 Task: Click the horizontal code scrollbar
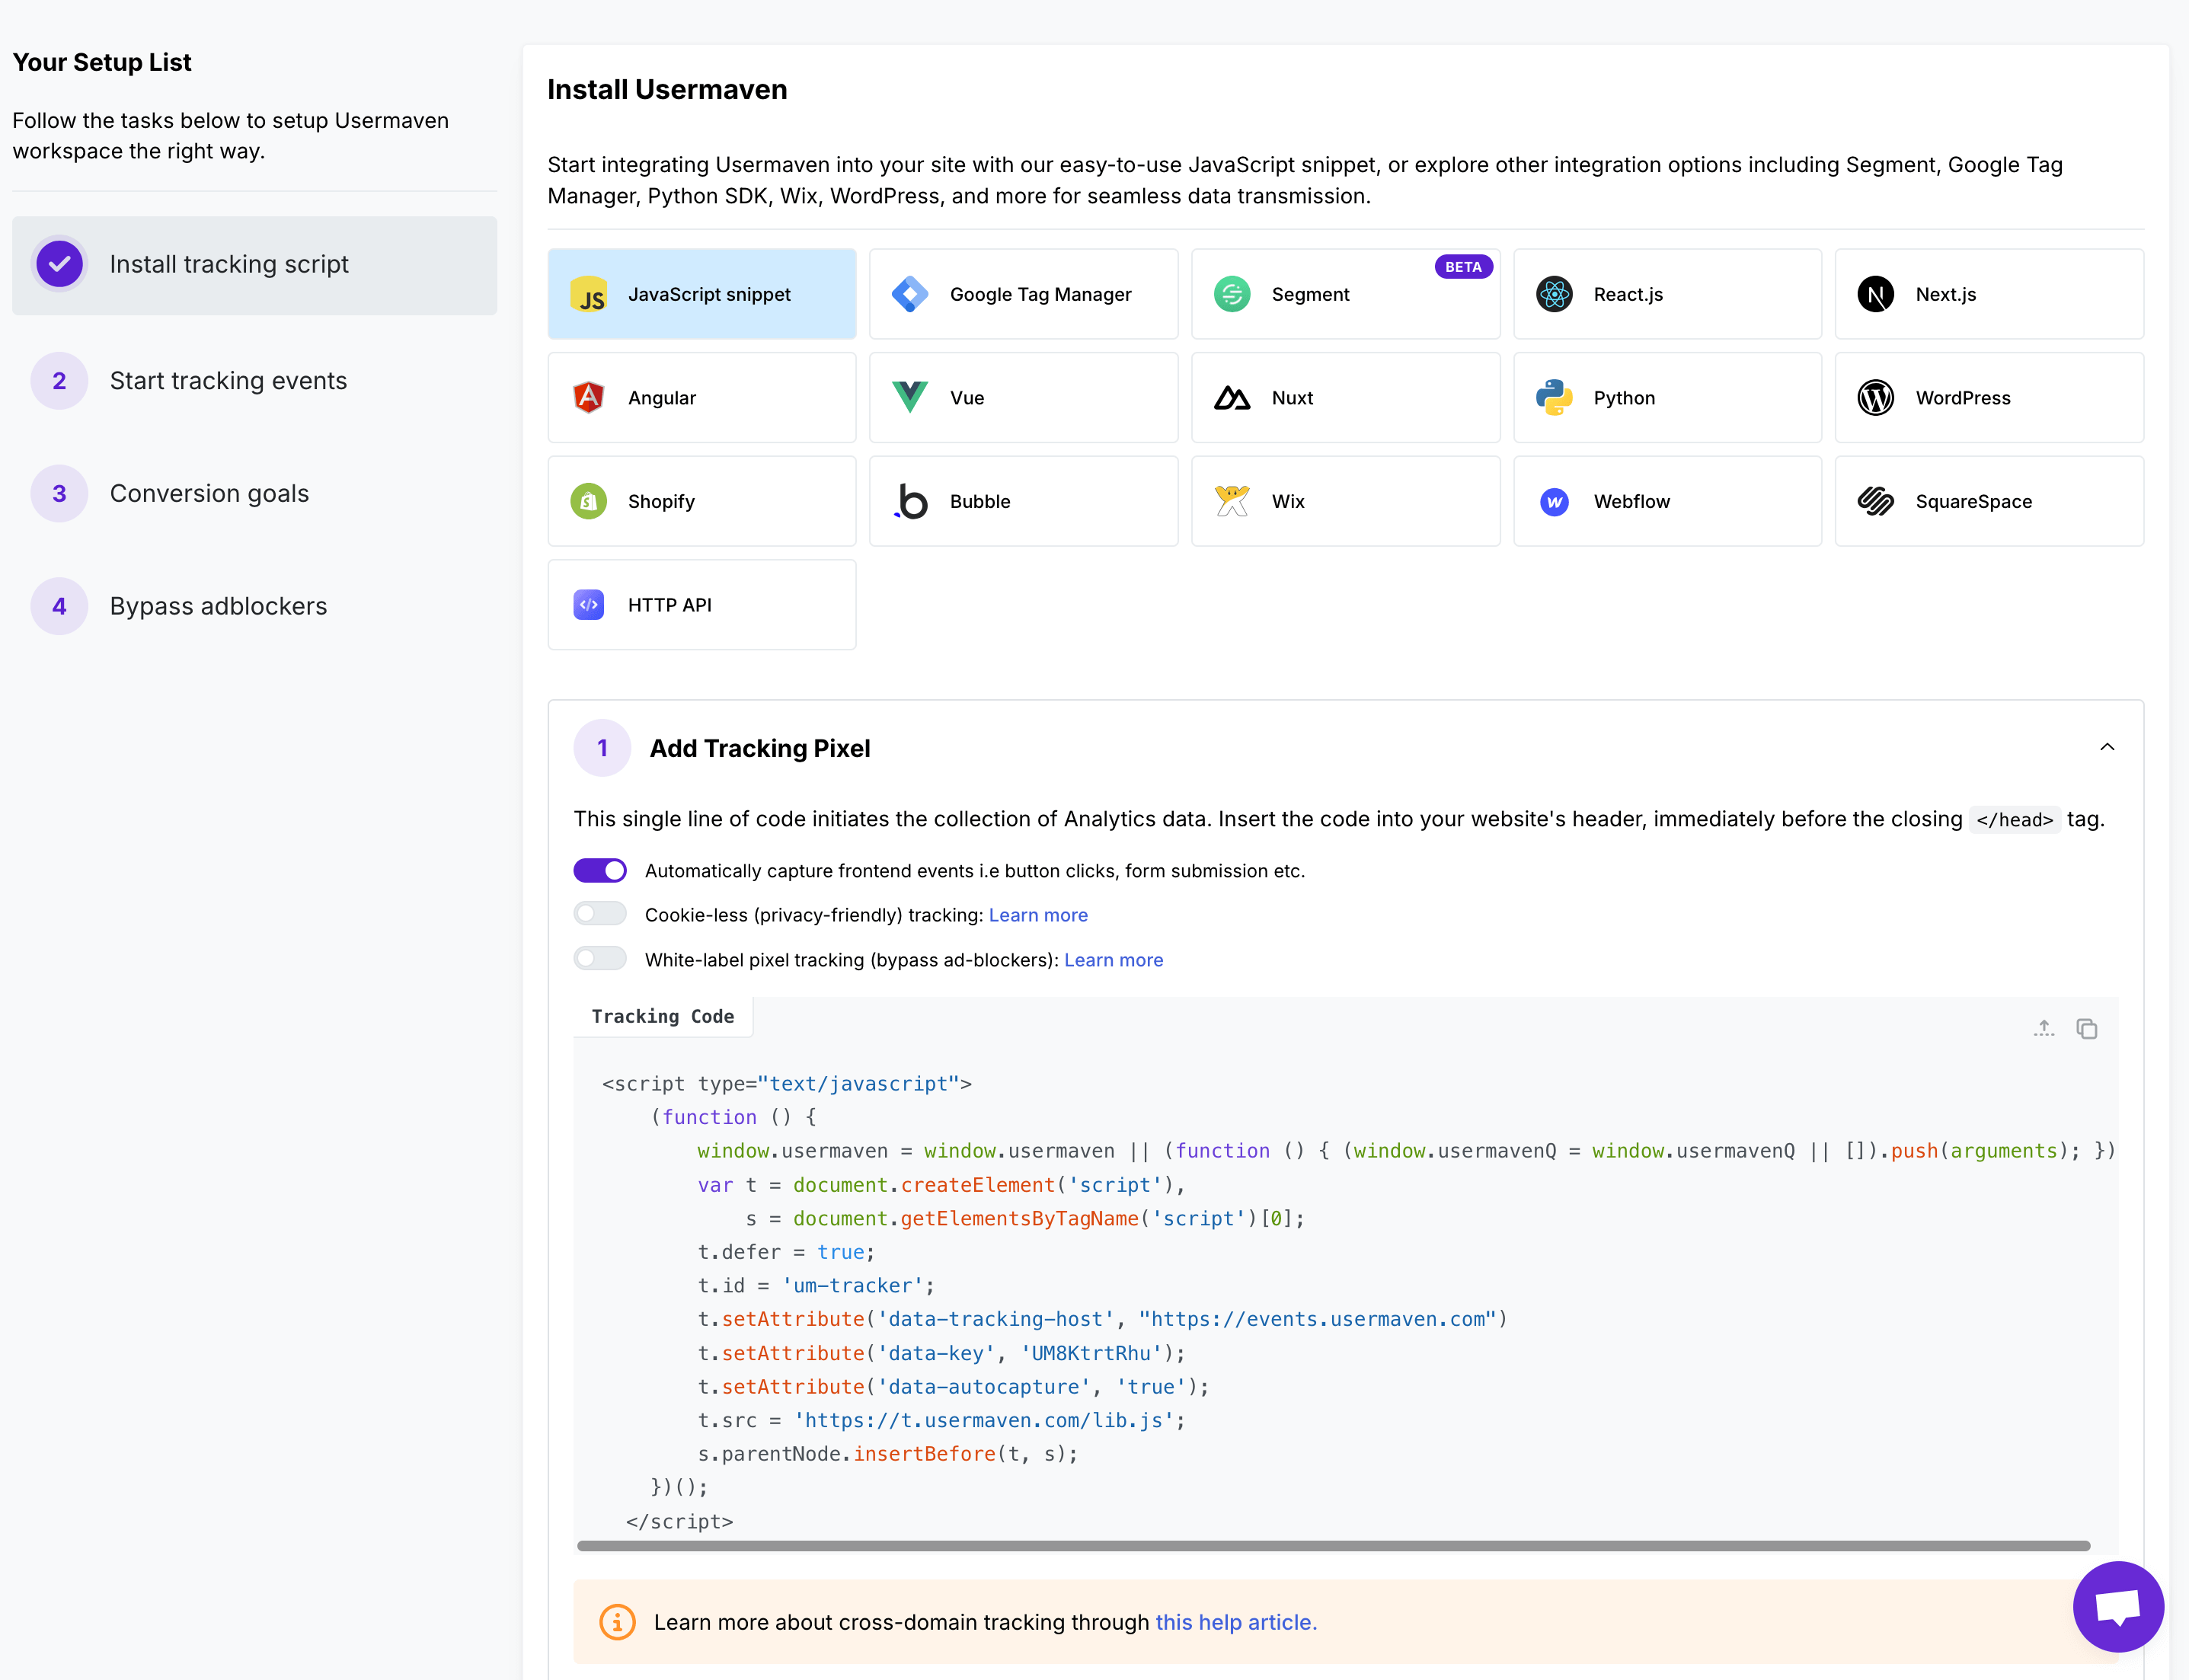1332,1546
